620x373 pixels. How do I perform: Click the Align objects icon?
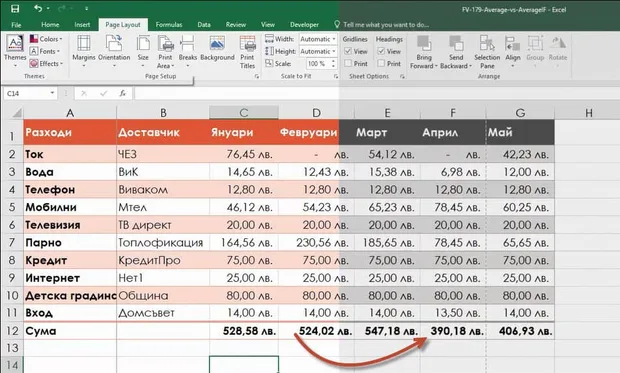click(512, 44)
